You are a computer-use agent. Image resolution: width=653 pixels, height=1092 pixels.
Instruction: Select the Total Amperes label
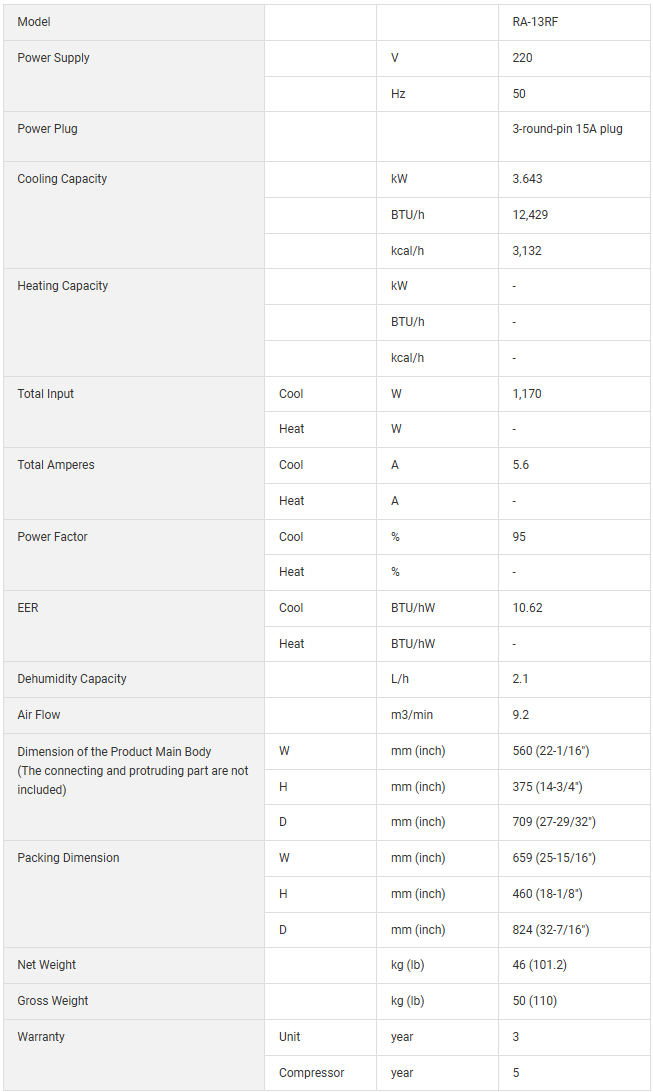[56, 465]
